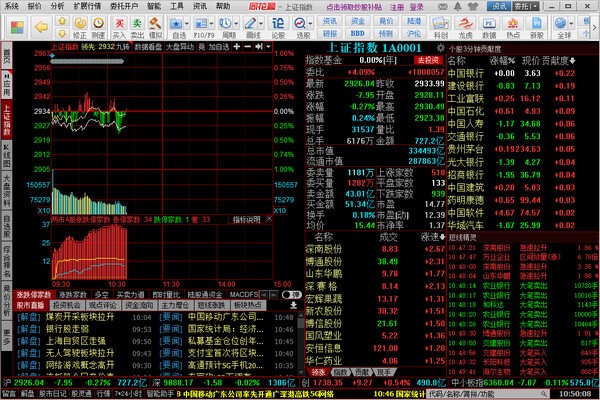Open the 报价 menu
600x400 pixels.
point(34,6)
